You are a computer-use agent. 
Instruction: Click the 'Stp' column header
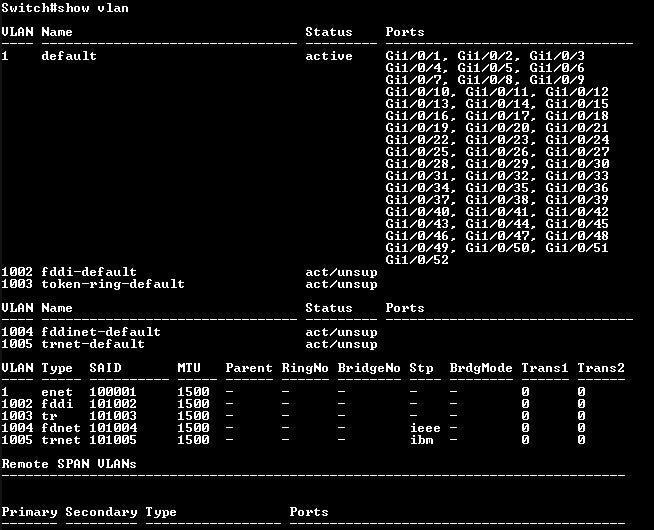[421, 368]
